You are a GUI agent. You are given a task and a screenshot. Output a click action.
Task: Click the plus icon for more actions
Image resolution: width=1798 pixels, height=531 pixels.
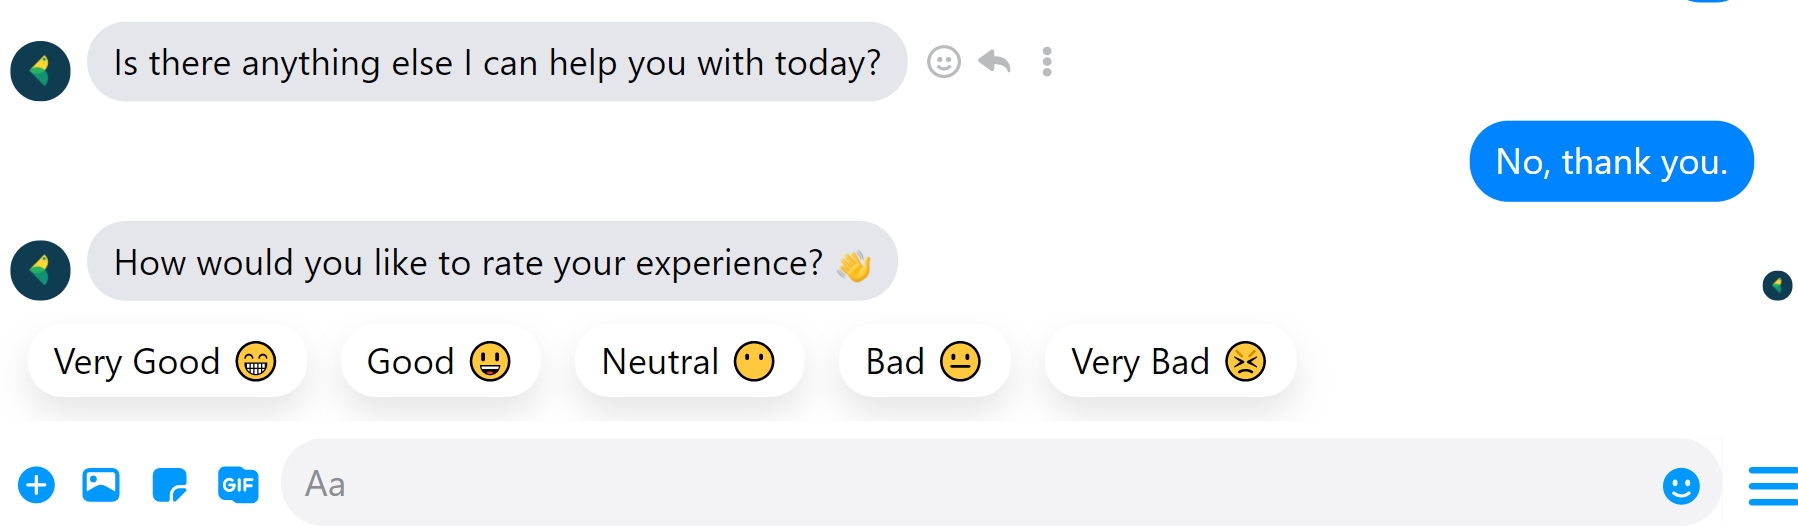36,485
